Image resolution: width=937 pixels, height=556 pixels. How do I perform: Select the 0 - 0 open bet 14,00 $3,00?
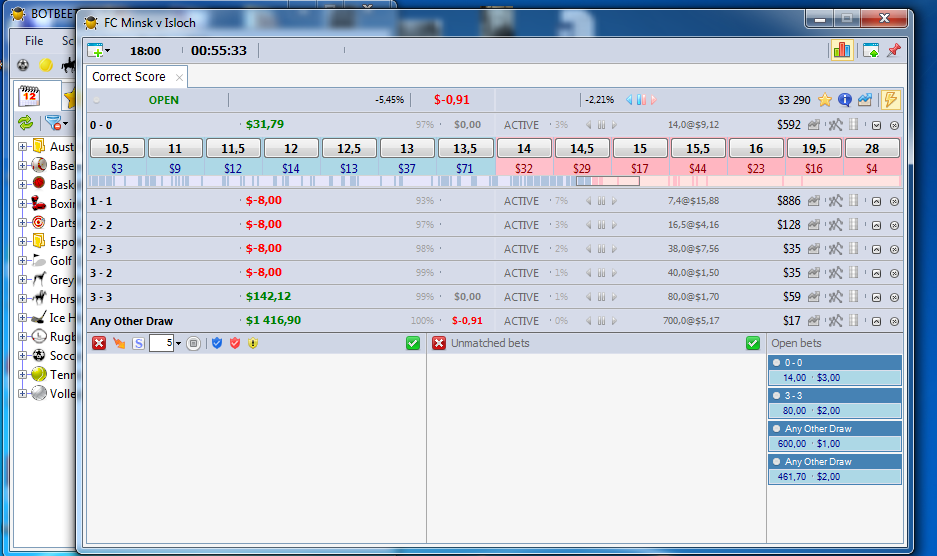pyautogui.click(x=835, y=370)
